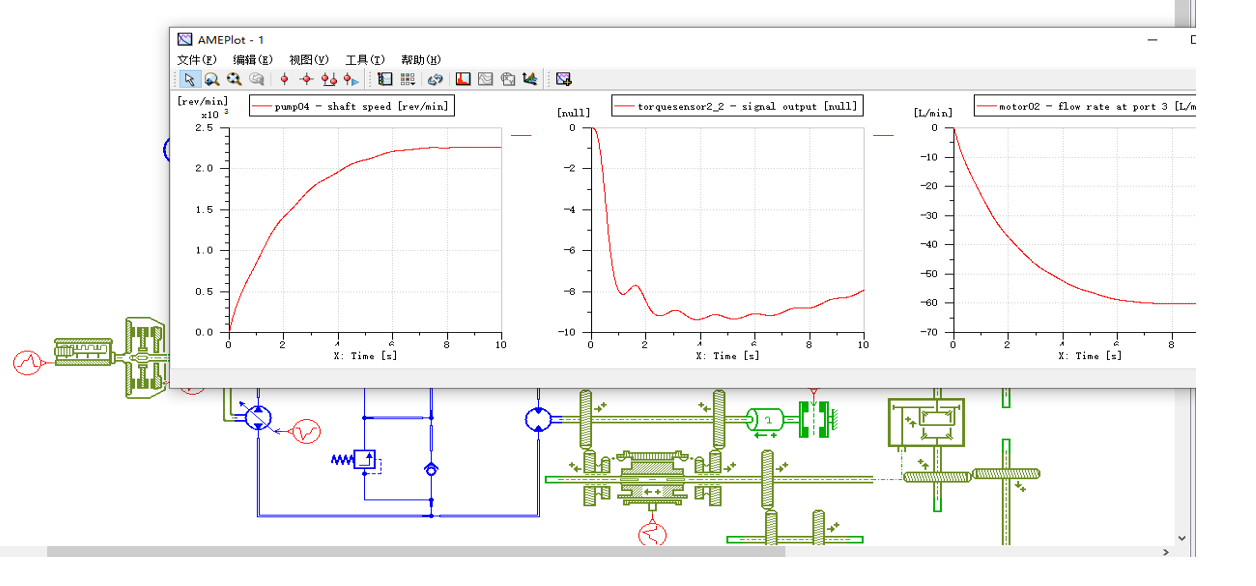The width and height of the screenshot is (1256, 586).
Task: Select the blue check valve
Action: coord(431,469)
